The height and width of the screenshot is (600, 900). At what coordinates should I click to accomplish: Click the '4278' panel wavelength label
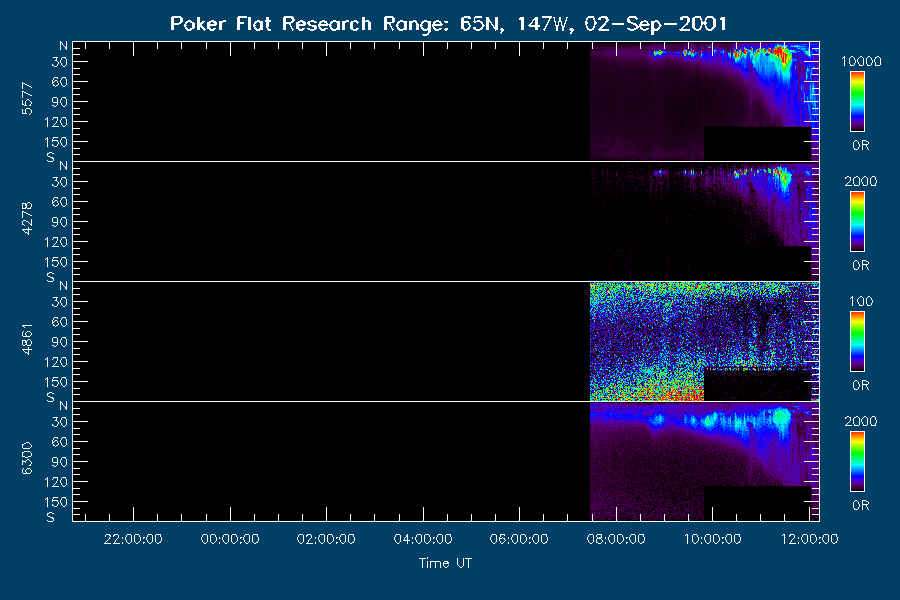(x=27, y=219)
